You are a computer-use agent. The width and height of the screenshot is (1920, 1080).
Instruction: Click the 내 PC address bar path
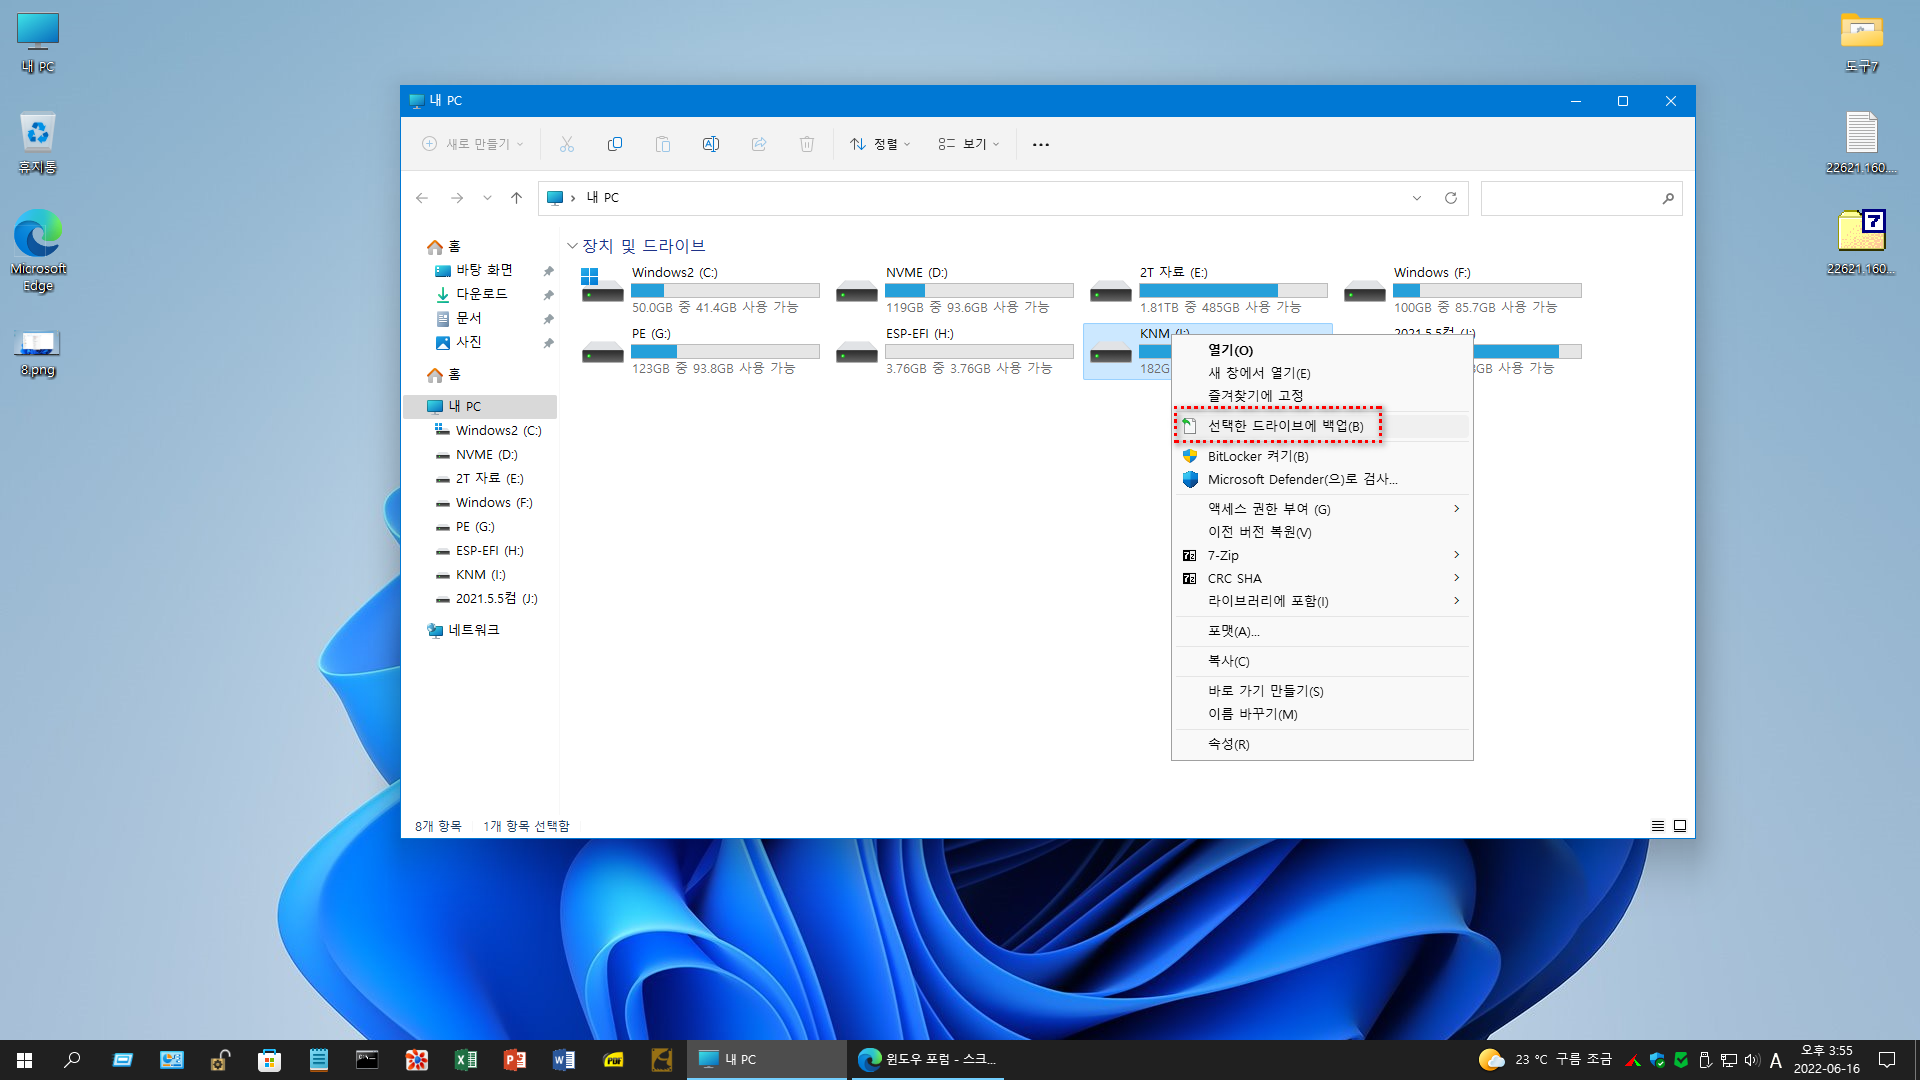coord(603,198)
